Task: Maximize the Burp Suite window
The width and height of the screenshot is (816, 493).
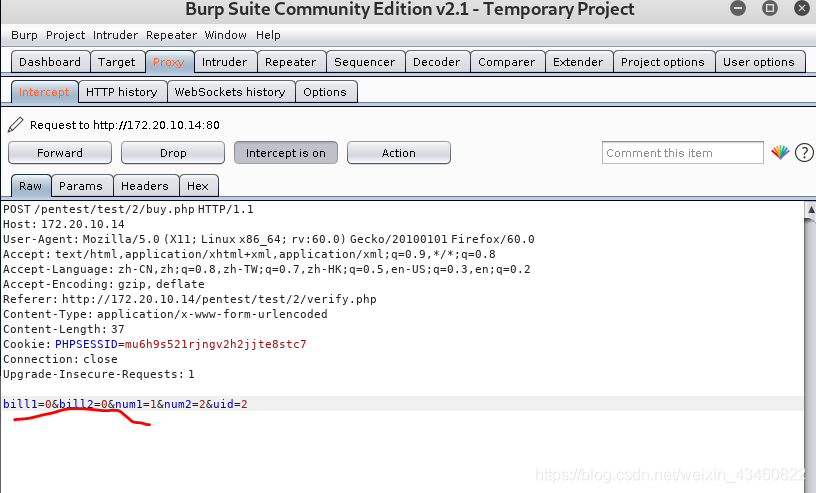Action: (770, 8)
